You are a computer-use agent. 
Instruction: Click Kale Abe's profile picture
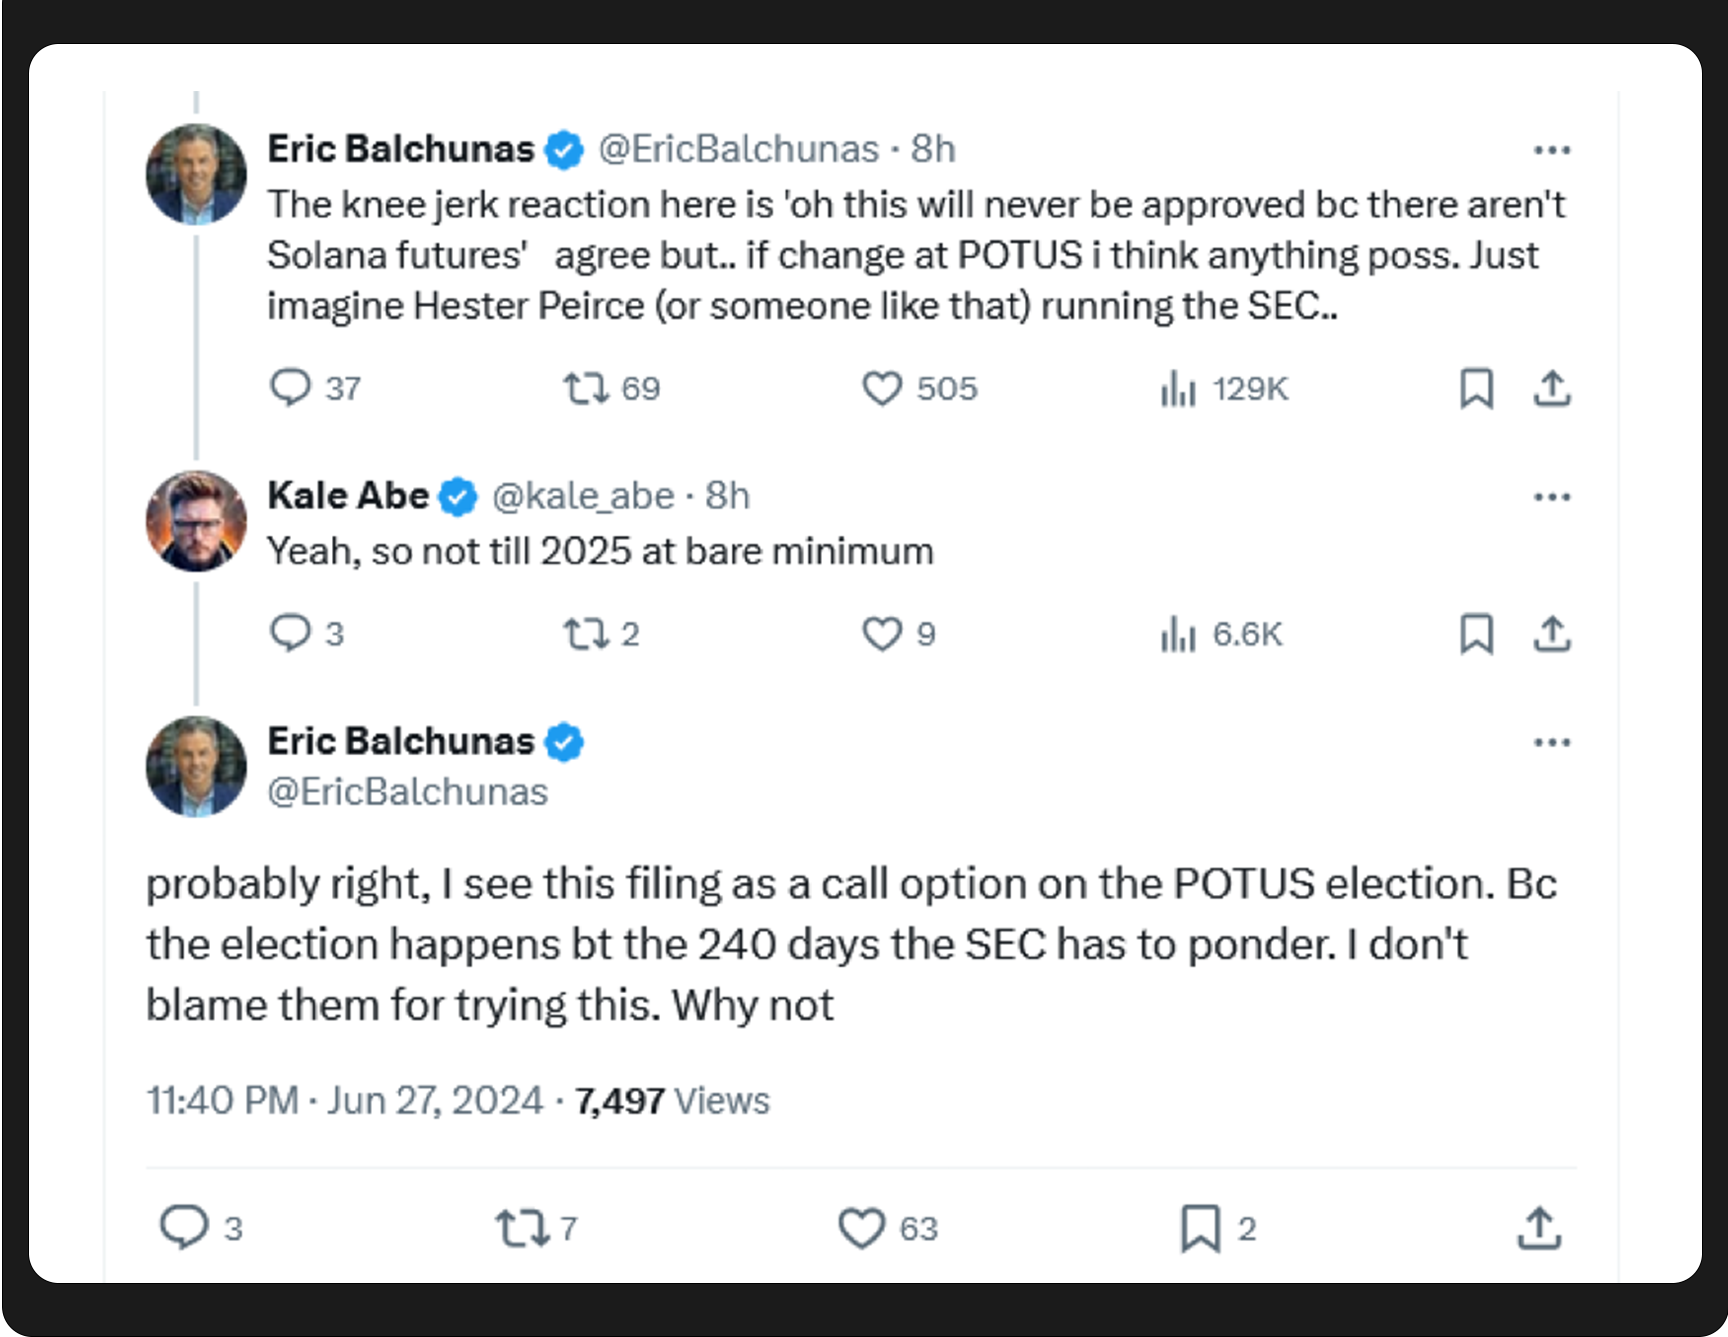(196, 521)
